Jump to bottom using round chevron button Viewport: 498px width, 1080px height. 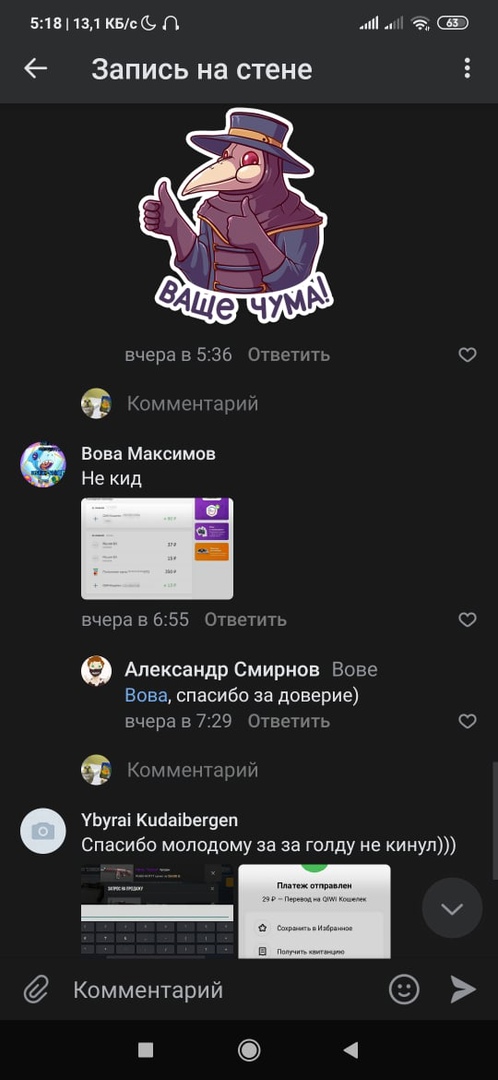[452, 908]
